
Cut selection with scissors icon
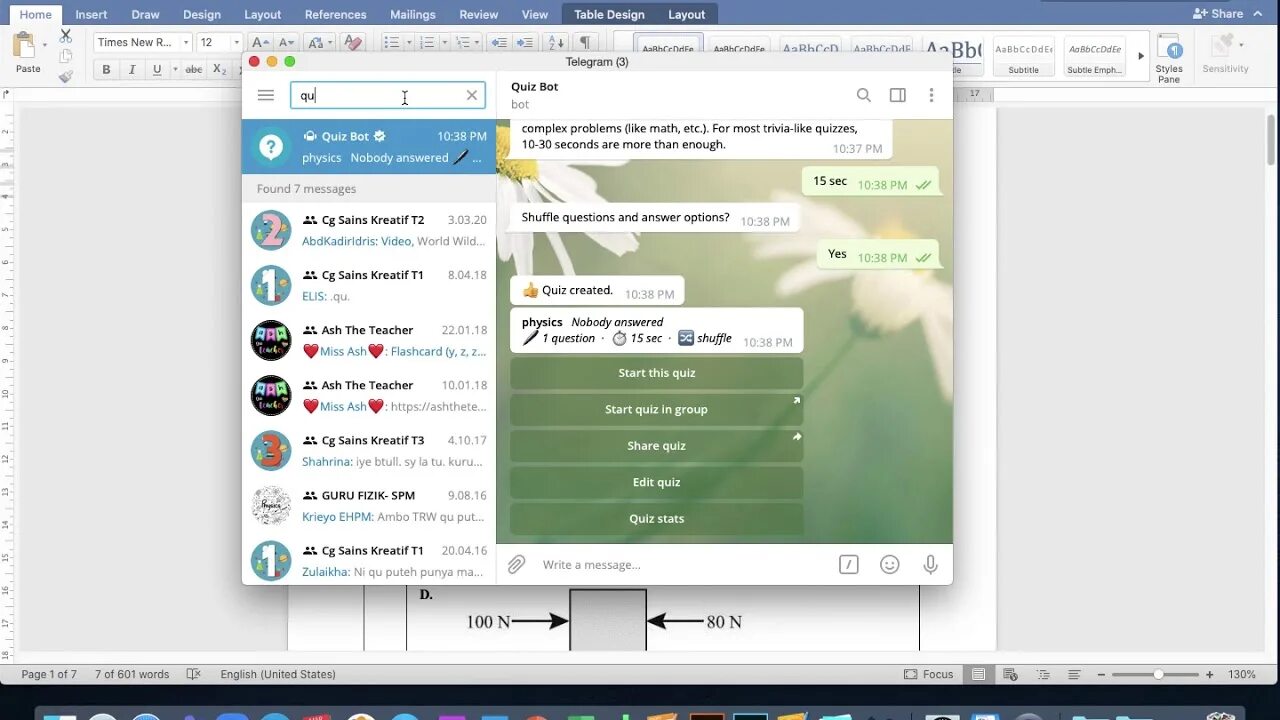pos(66,36)
